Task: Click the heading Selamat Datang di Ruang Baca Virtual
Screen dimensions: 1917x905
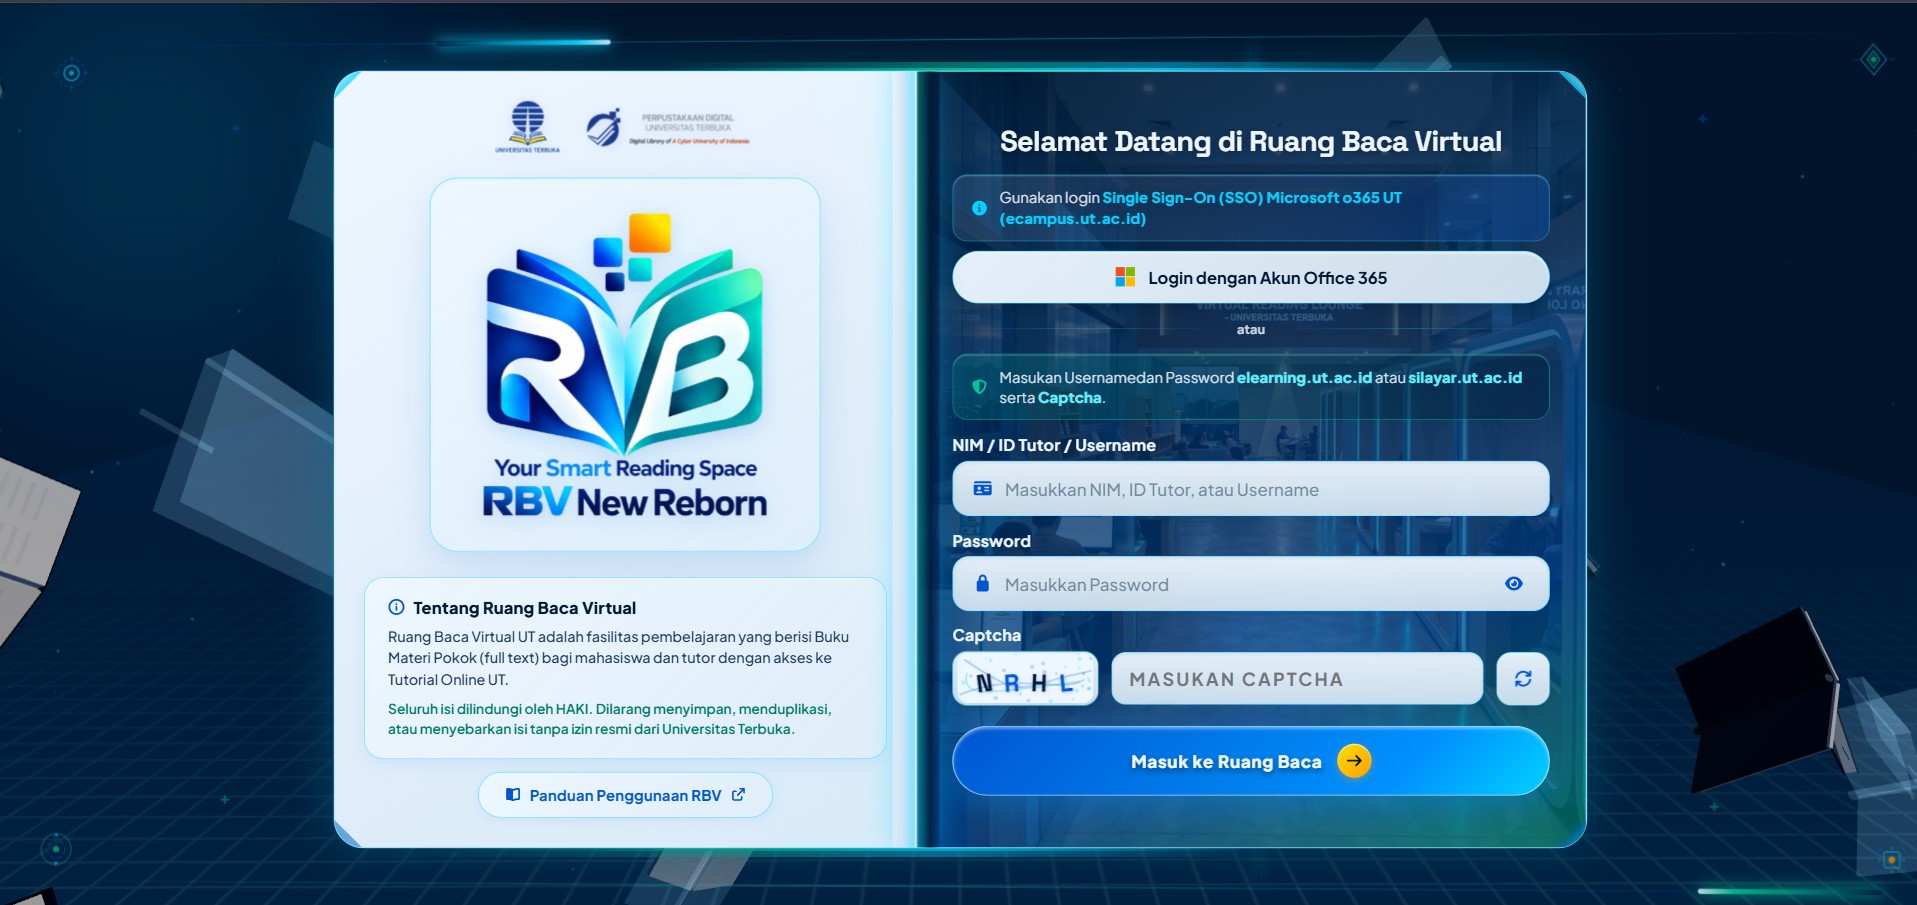Action: coord(1250,142)
